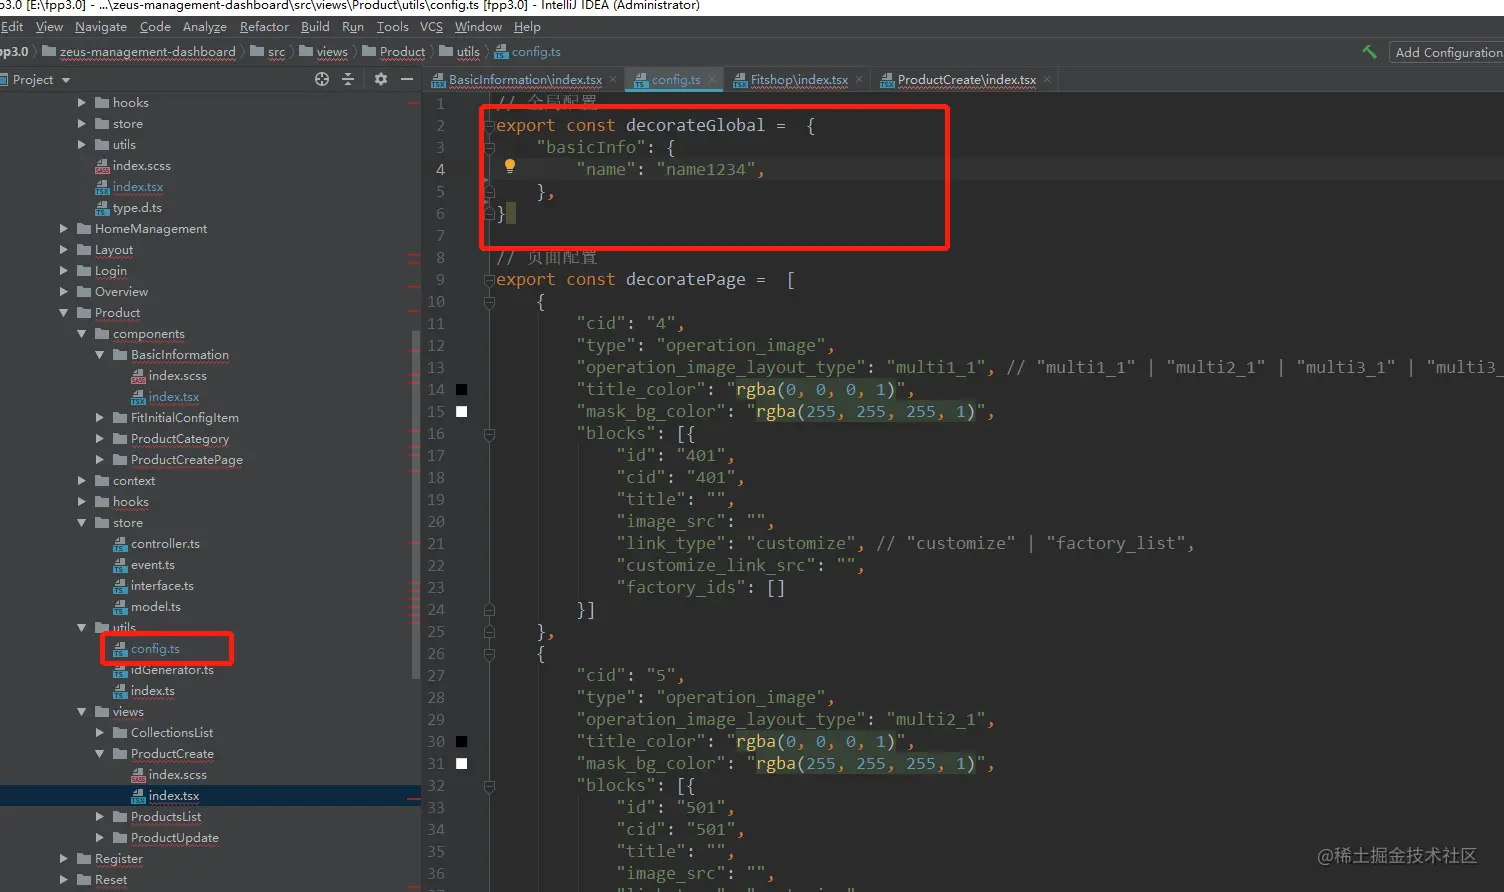The width and height of the screenshot is (1504, 892).
Task: Click the fold end marker at line 25
Action: click(x=490, y=632)
